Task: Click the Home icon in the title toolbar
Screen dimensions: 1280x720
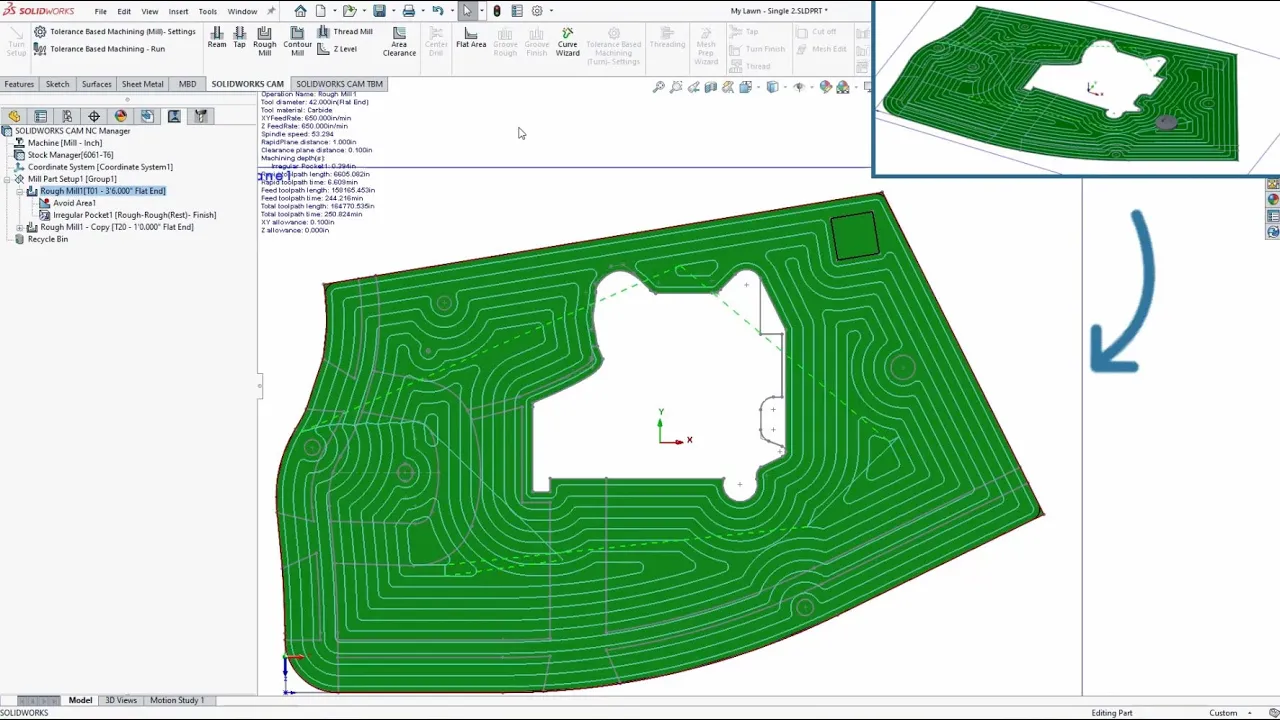Action: point(300,11)
